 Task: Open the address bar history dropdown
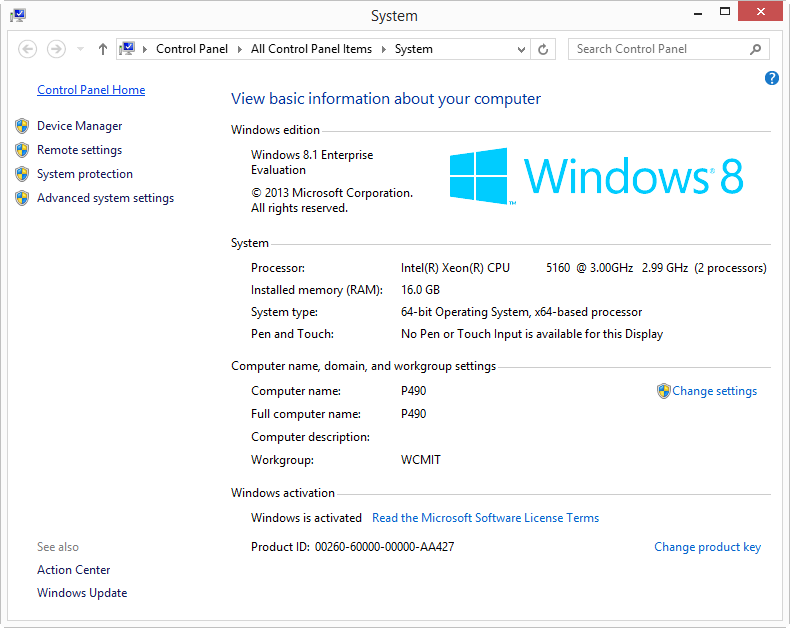pyautogui.click(x=521, y=49)
